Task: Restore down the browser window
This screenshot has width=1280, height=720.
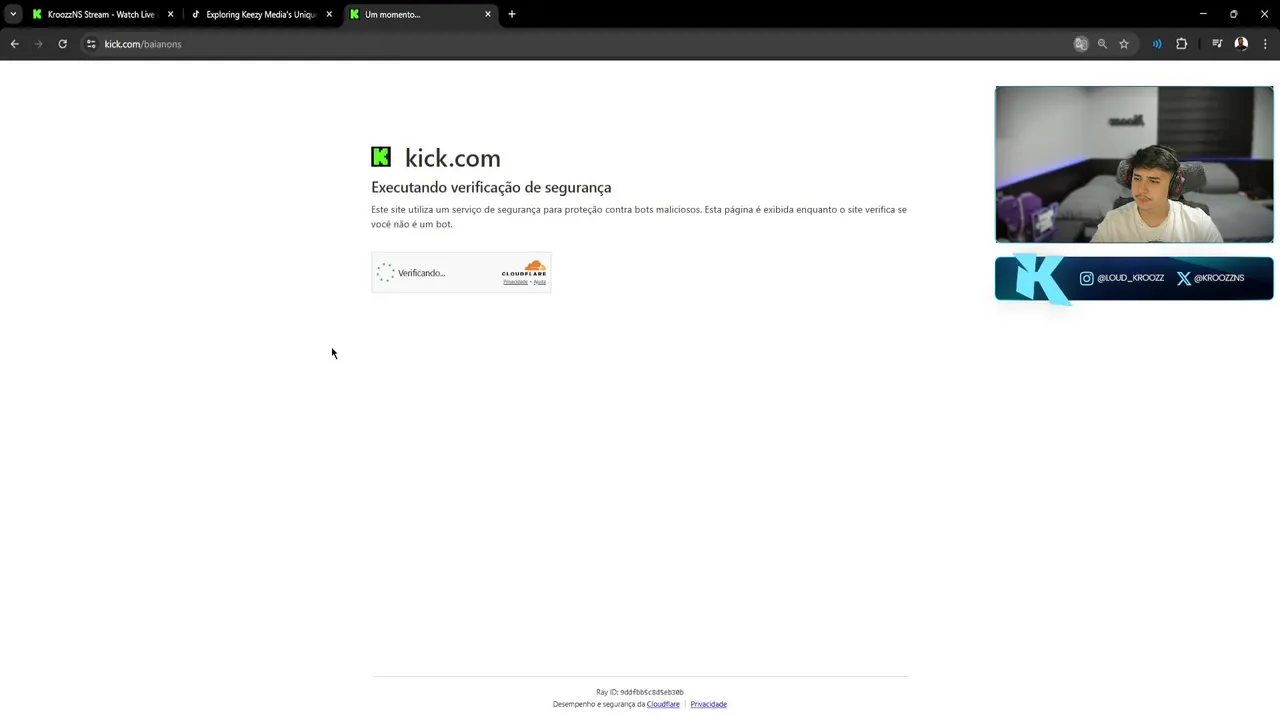Action: (1233, 14)
